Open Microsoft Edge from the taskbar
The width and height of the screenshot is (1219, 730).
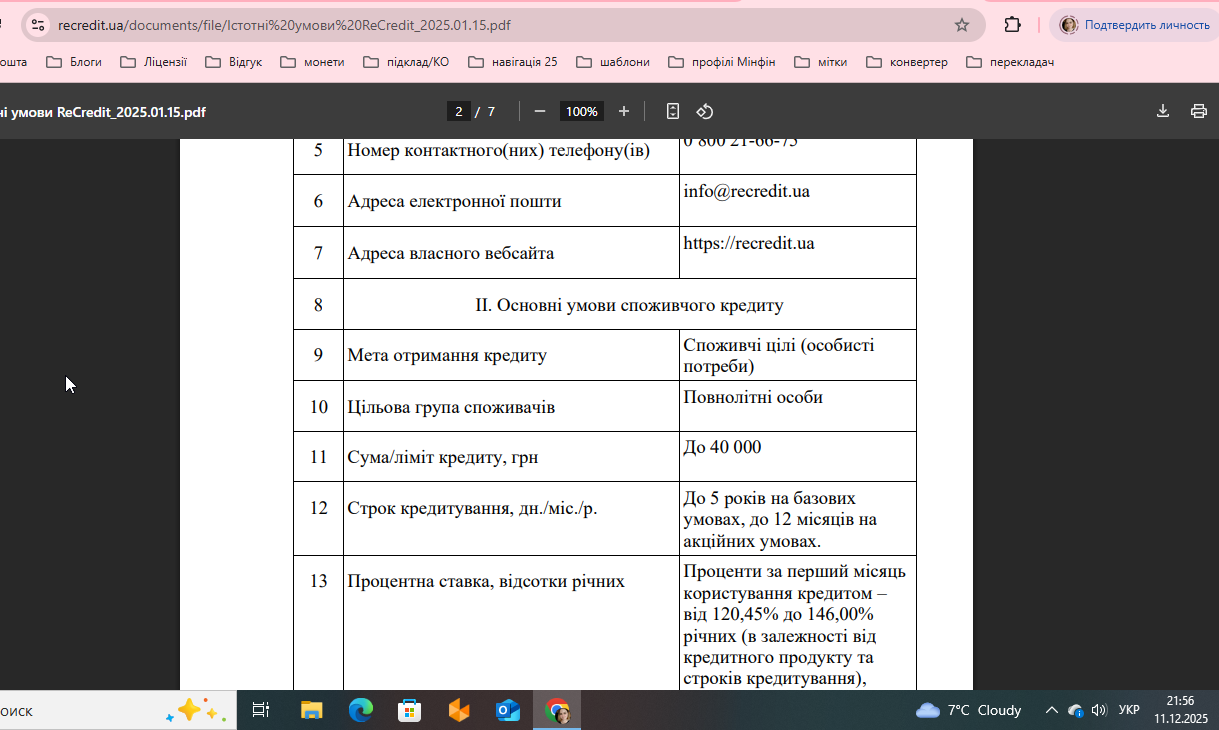(360, 710)
